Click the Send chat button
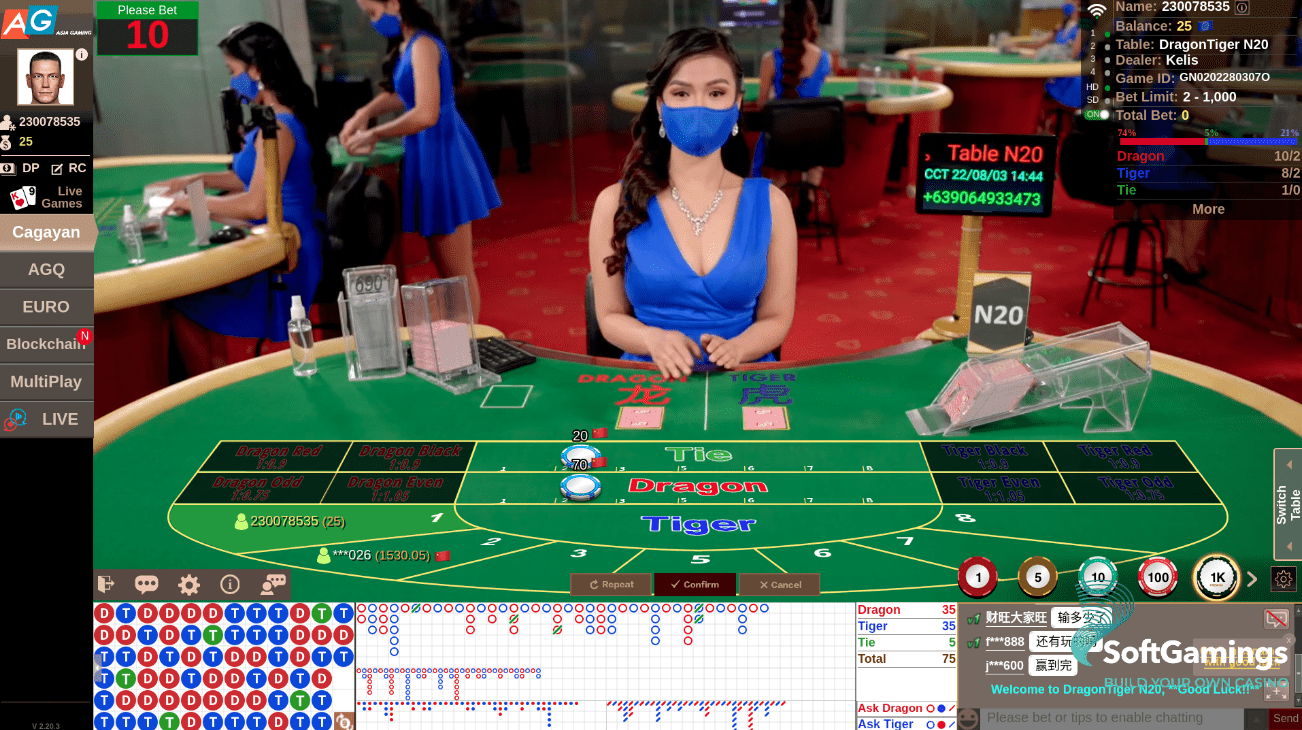The image size is (1302, 730). pos(1286,718)
